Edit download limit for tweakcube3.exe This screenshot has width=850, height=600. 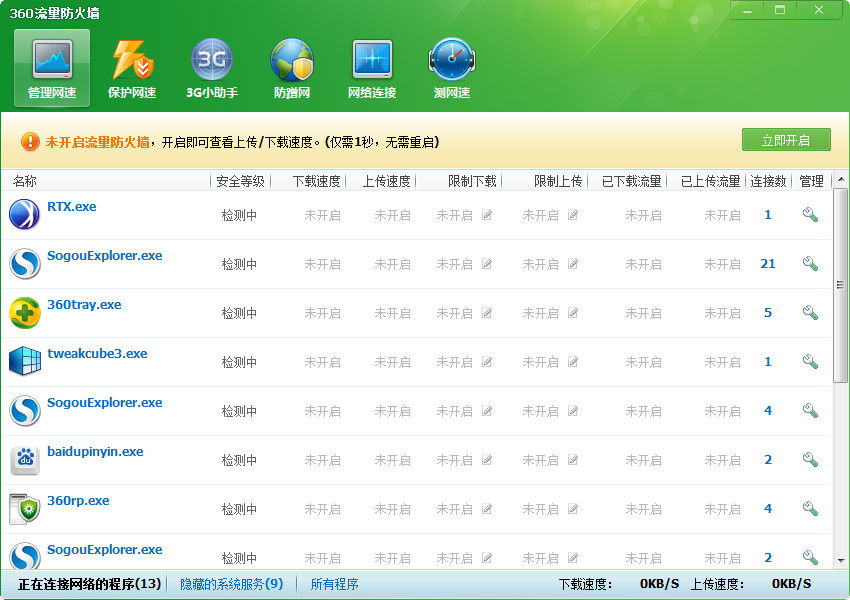(x=487, y=362)
